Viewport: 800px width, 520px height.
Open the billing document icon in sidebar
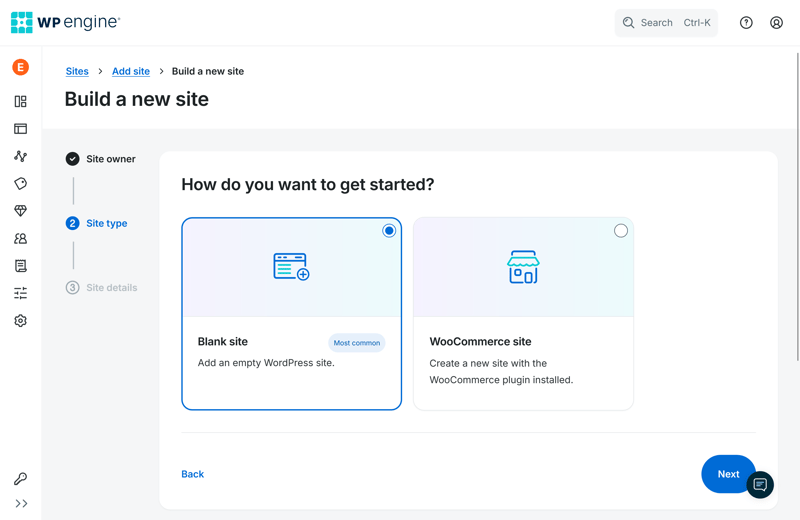[20, 266]
